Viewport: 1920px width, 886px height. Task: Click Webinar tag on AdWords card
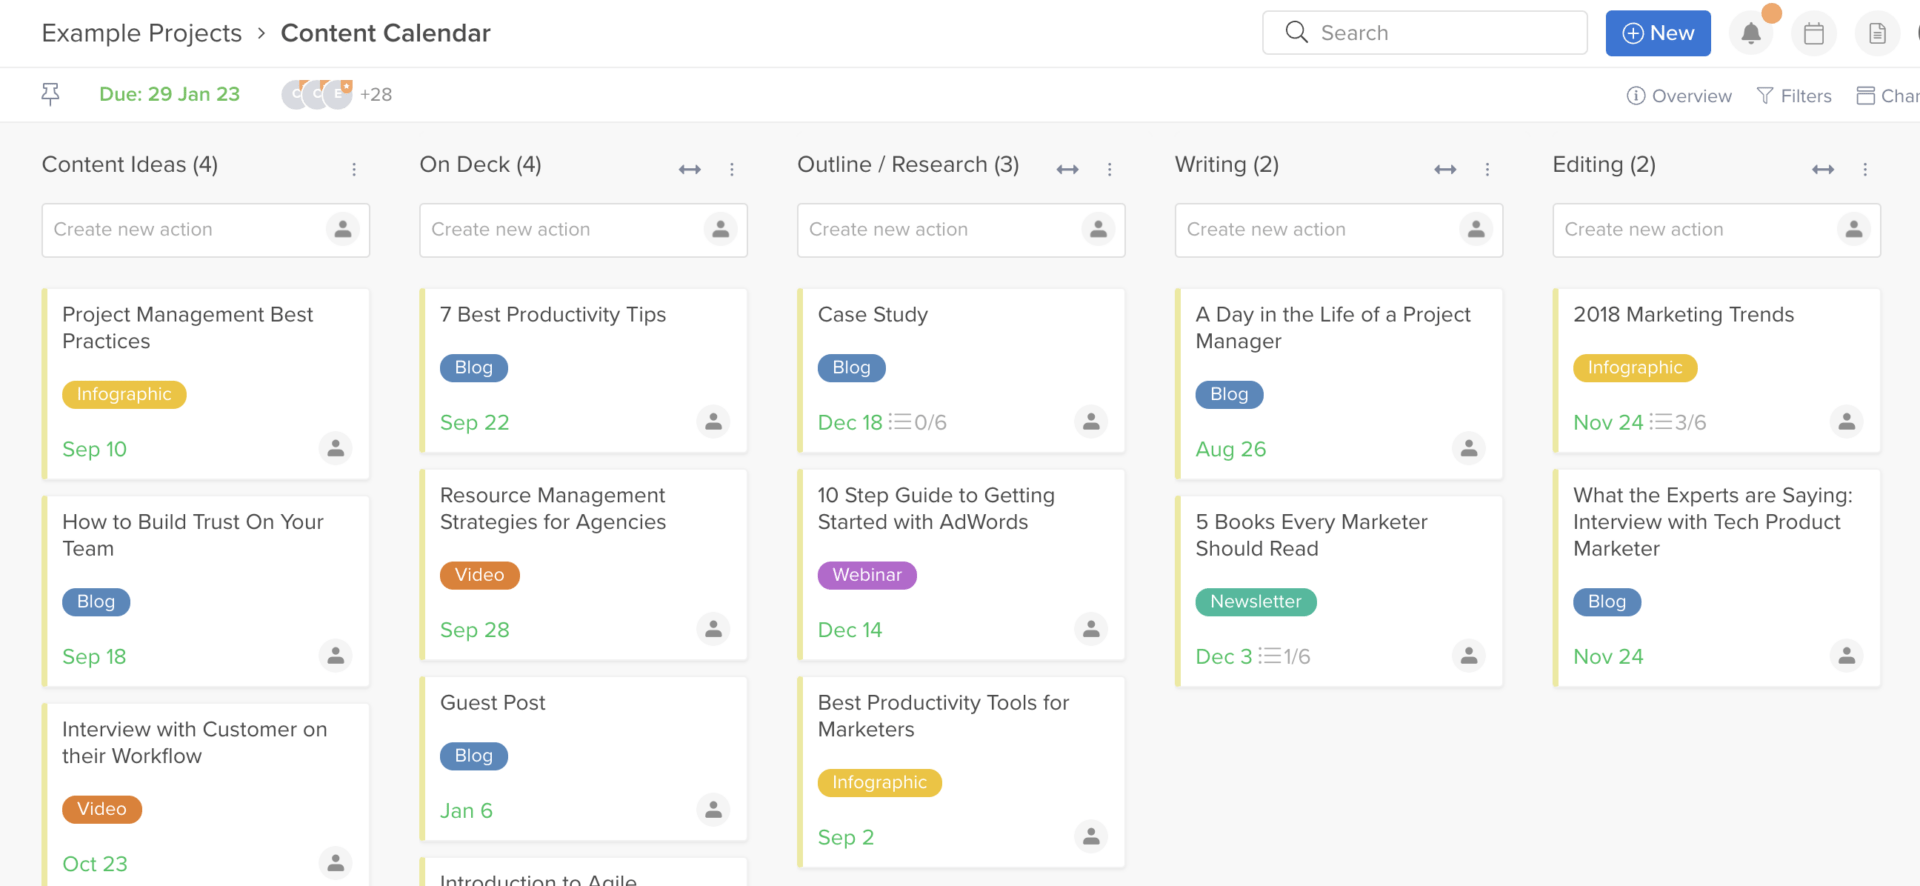(867, 575)
